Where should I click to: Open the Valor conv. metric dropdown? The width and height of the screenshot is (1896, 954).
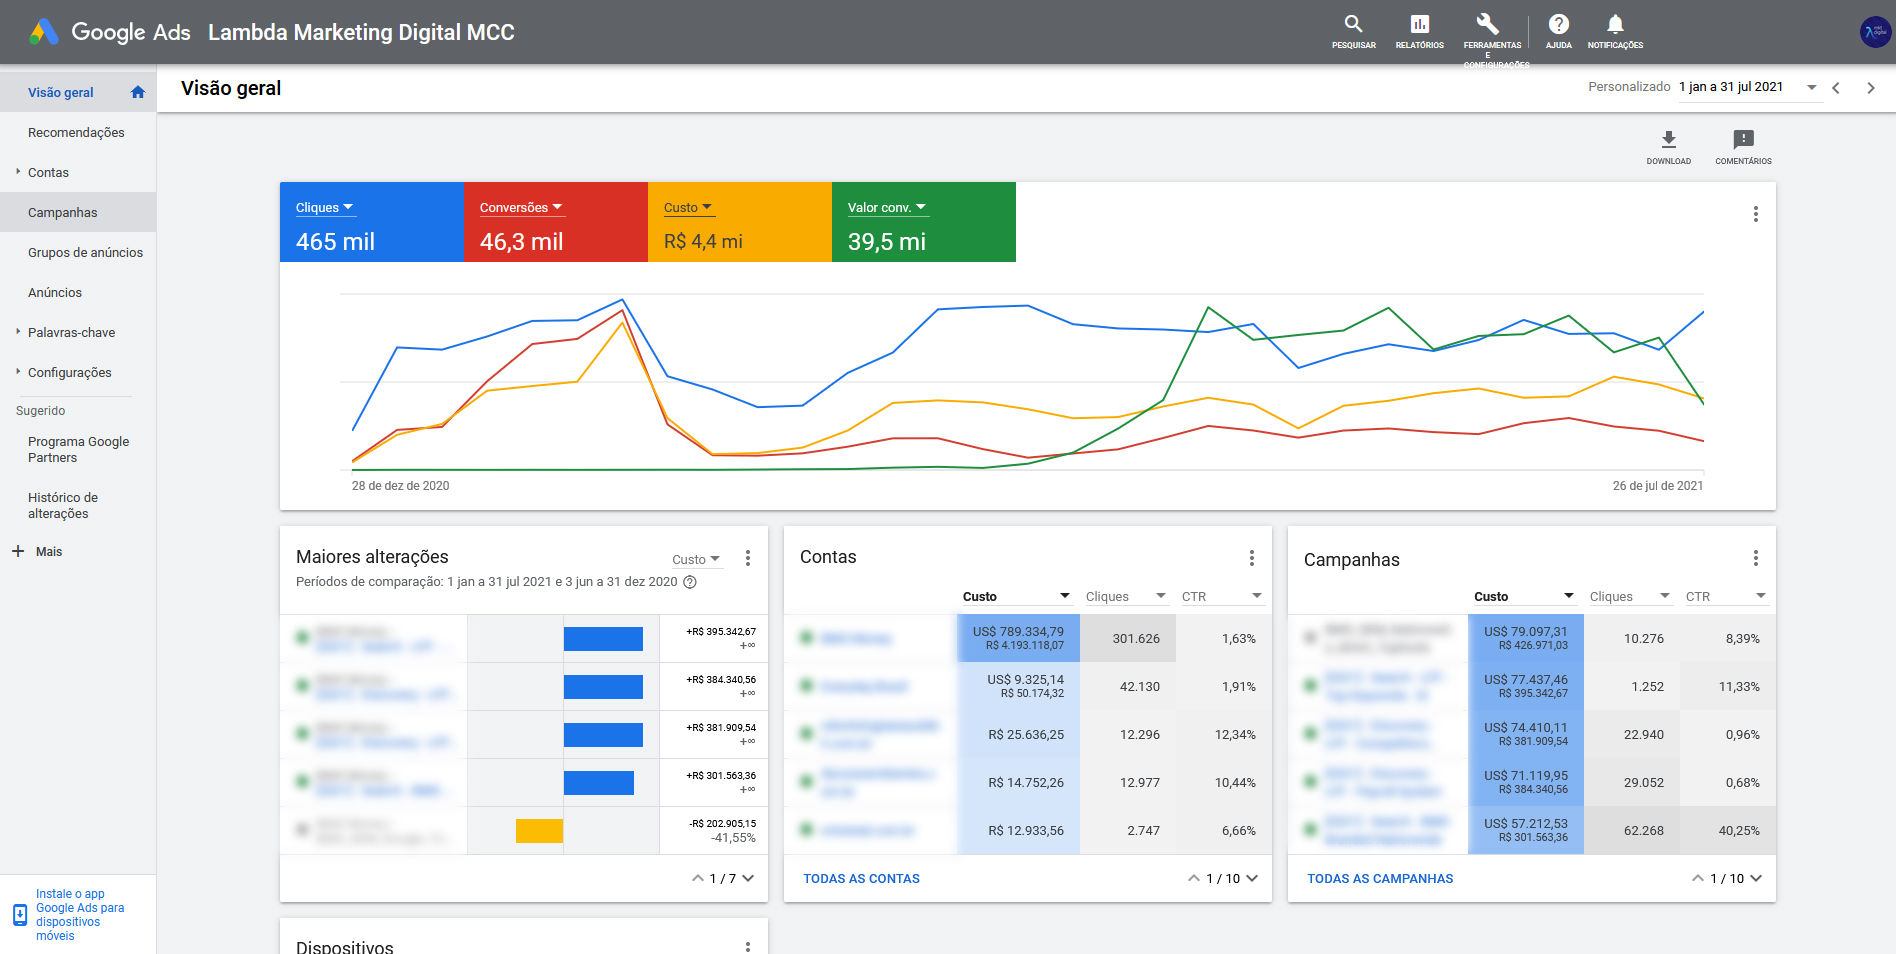(887, 207)
